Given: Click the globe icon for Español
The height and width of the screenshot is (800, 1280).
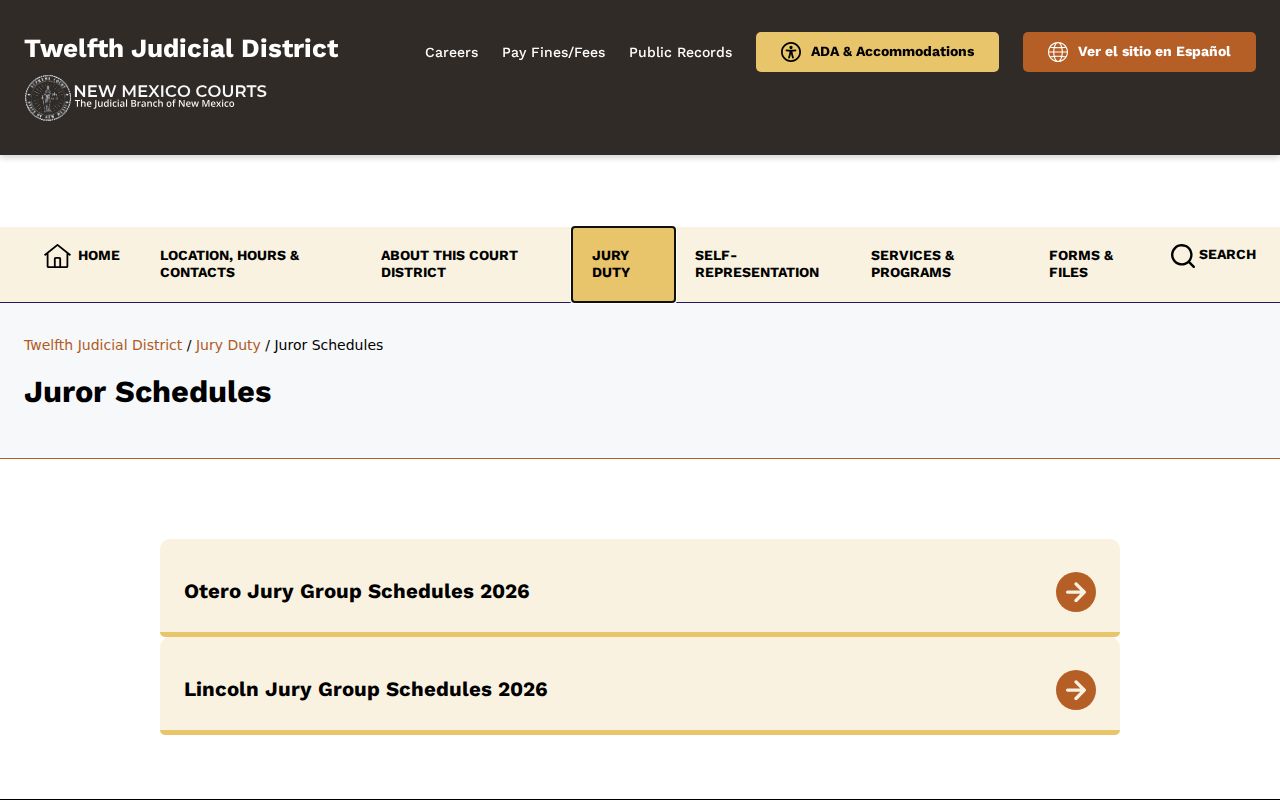Looking at the screenshot, I should pyautogui.click(x=1058, y=52).
